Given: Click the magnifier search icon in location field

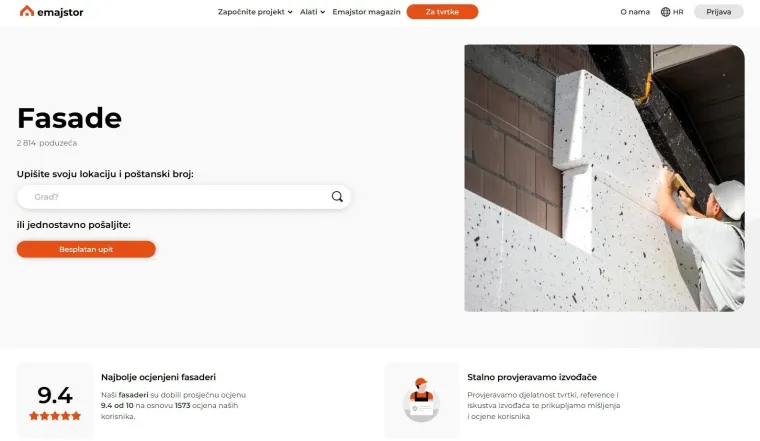Looking at the screenshot, I should point(337,196).
